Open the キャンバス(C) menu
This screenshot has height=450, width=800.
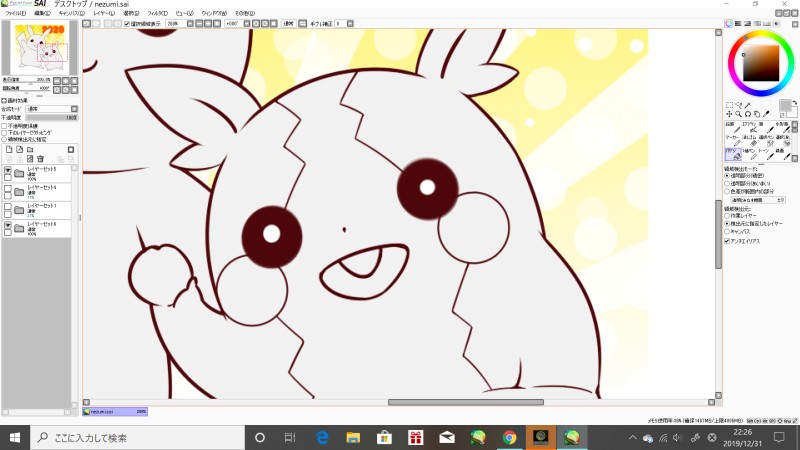coord(71,13)
